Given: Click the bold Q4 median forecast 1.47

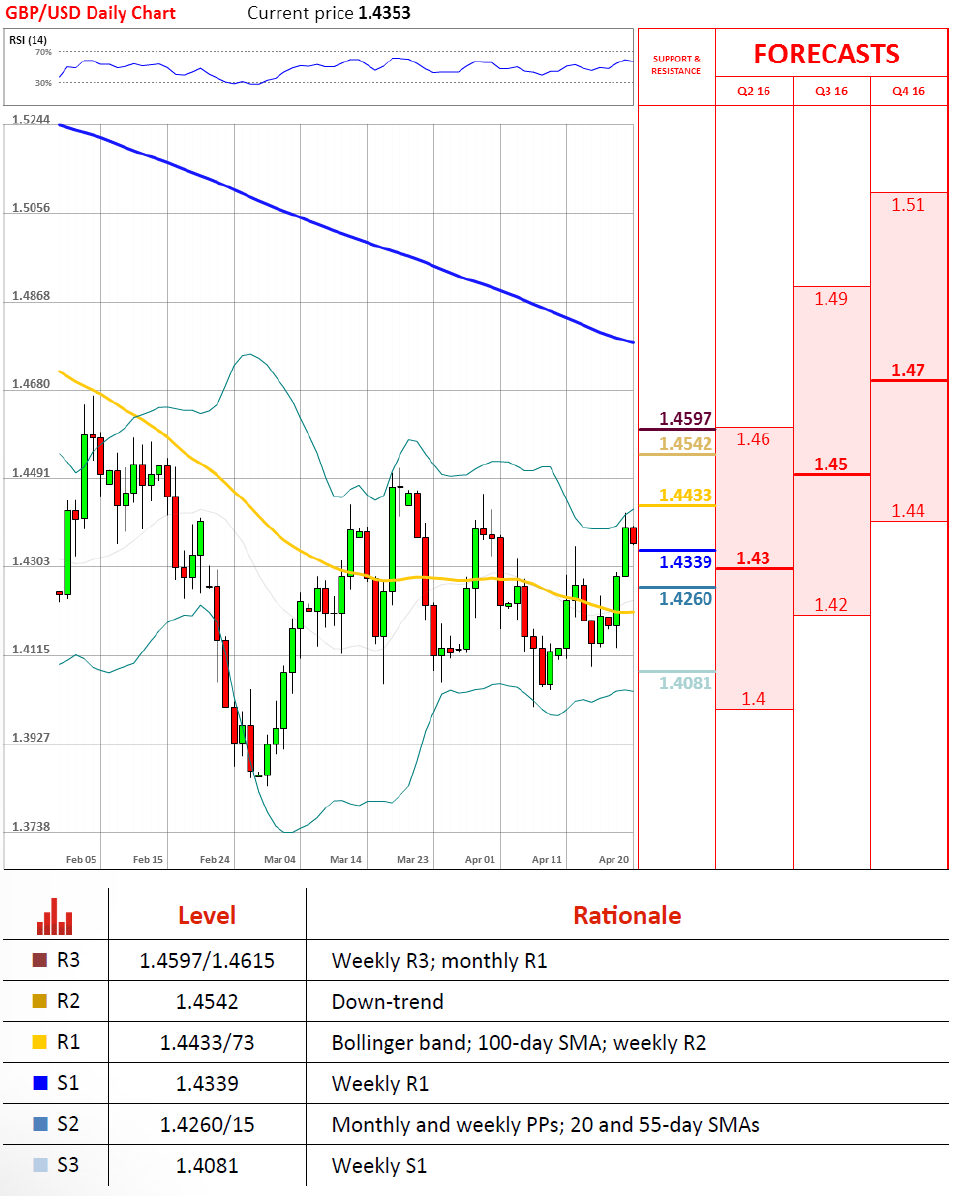Looking at the screenshot, I should [908, 371].
